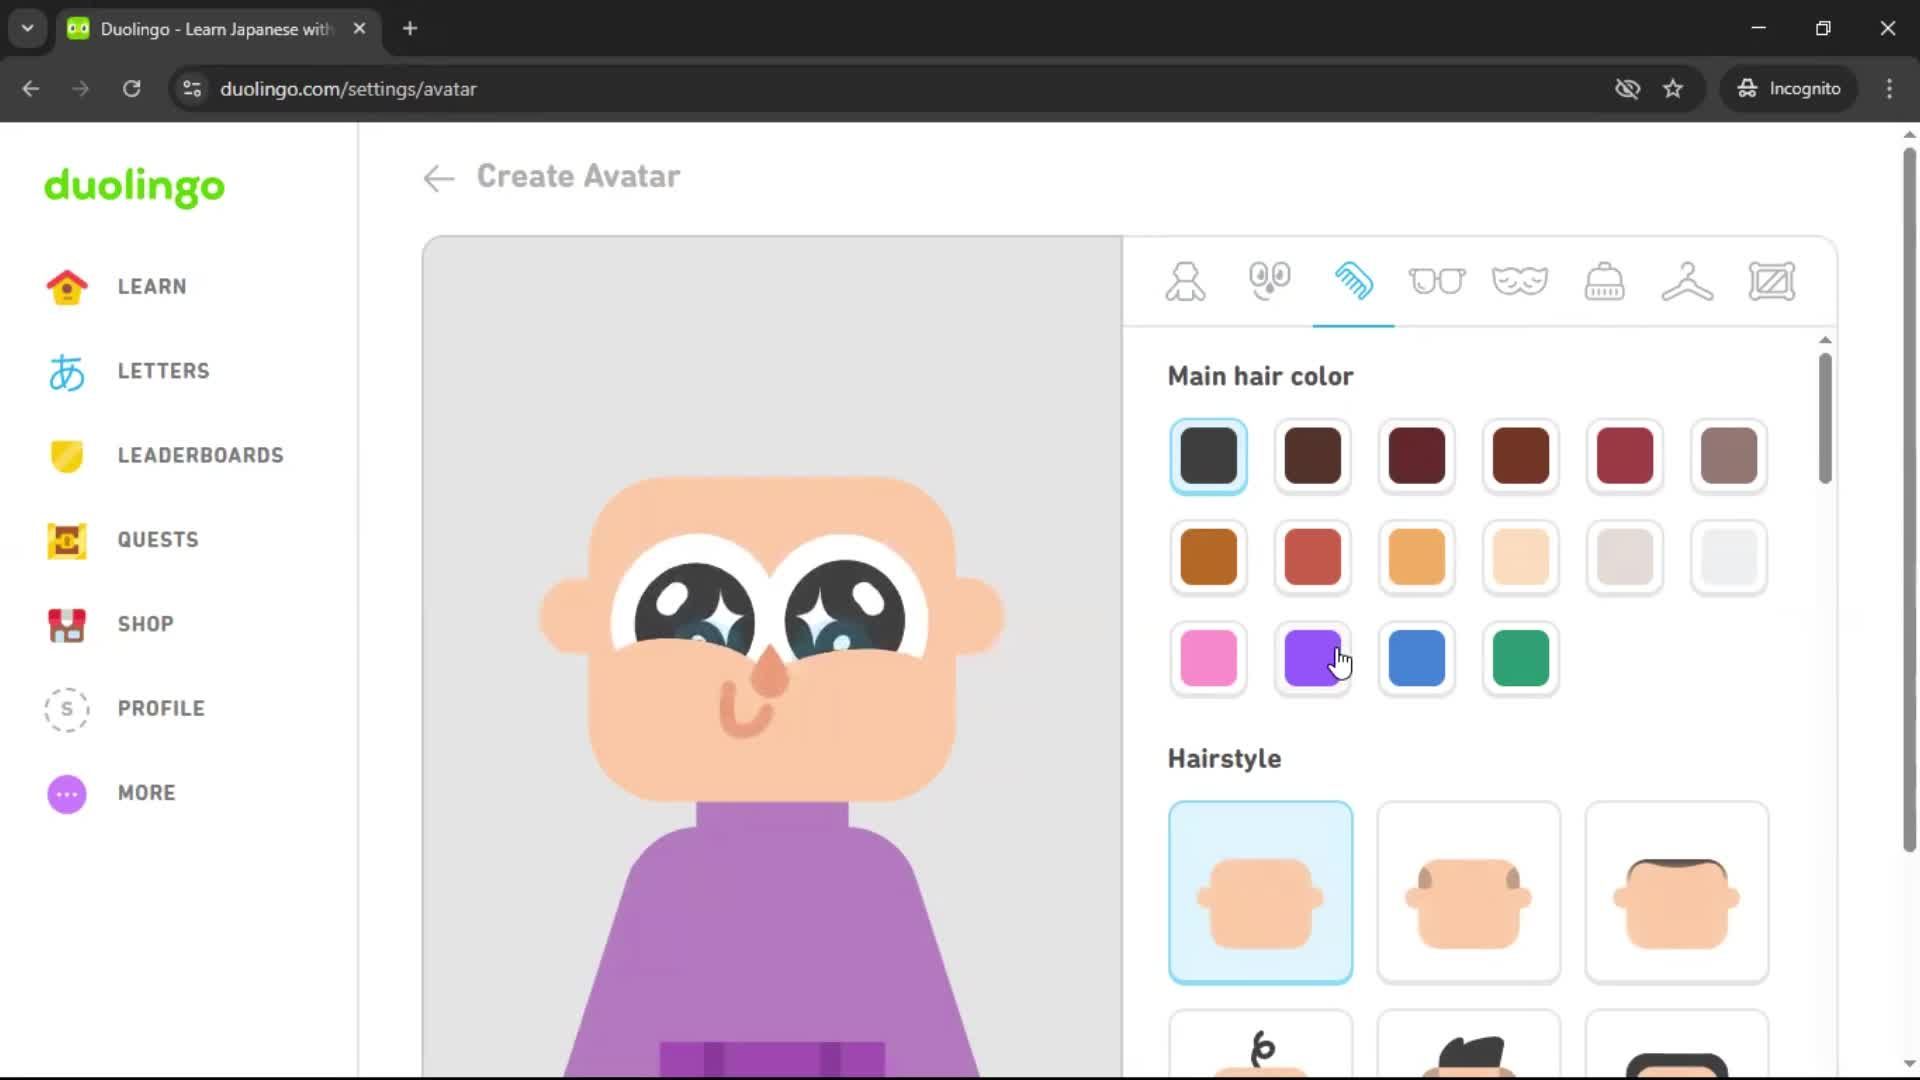Select the bald hairstyle option

pyautogui.click(x=1260, y=890)
